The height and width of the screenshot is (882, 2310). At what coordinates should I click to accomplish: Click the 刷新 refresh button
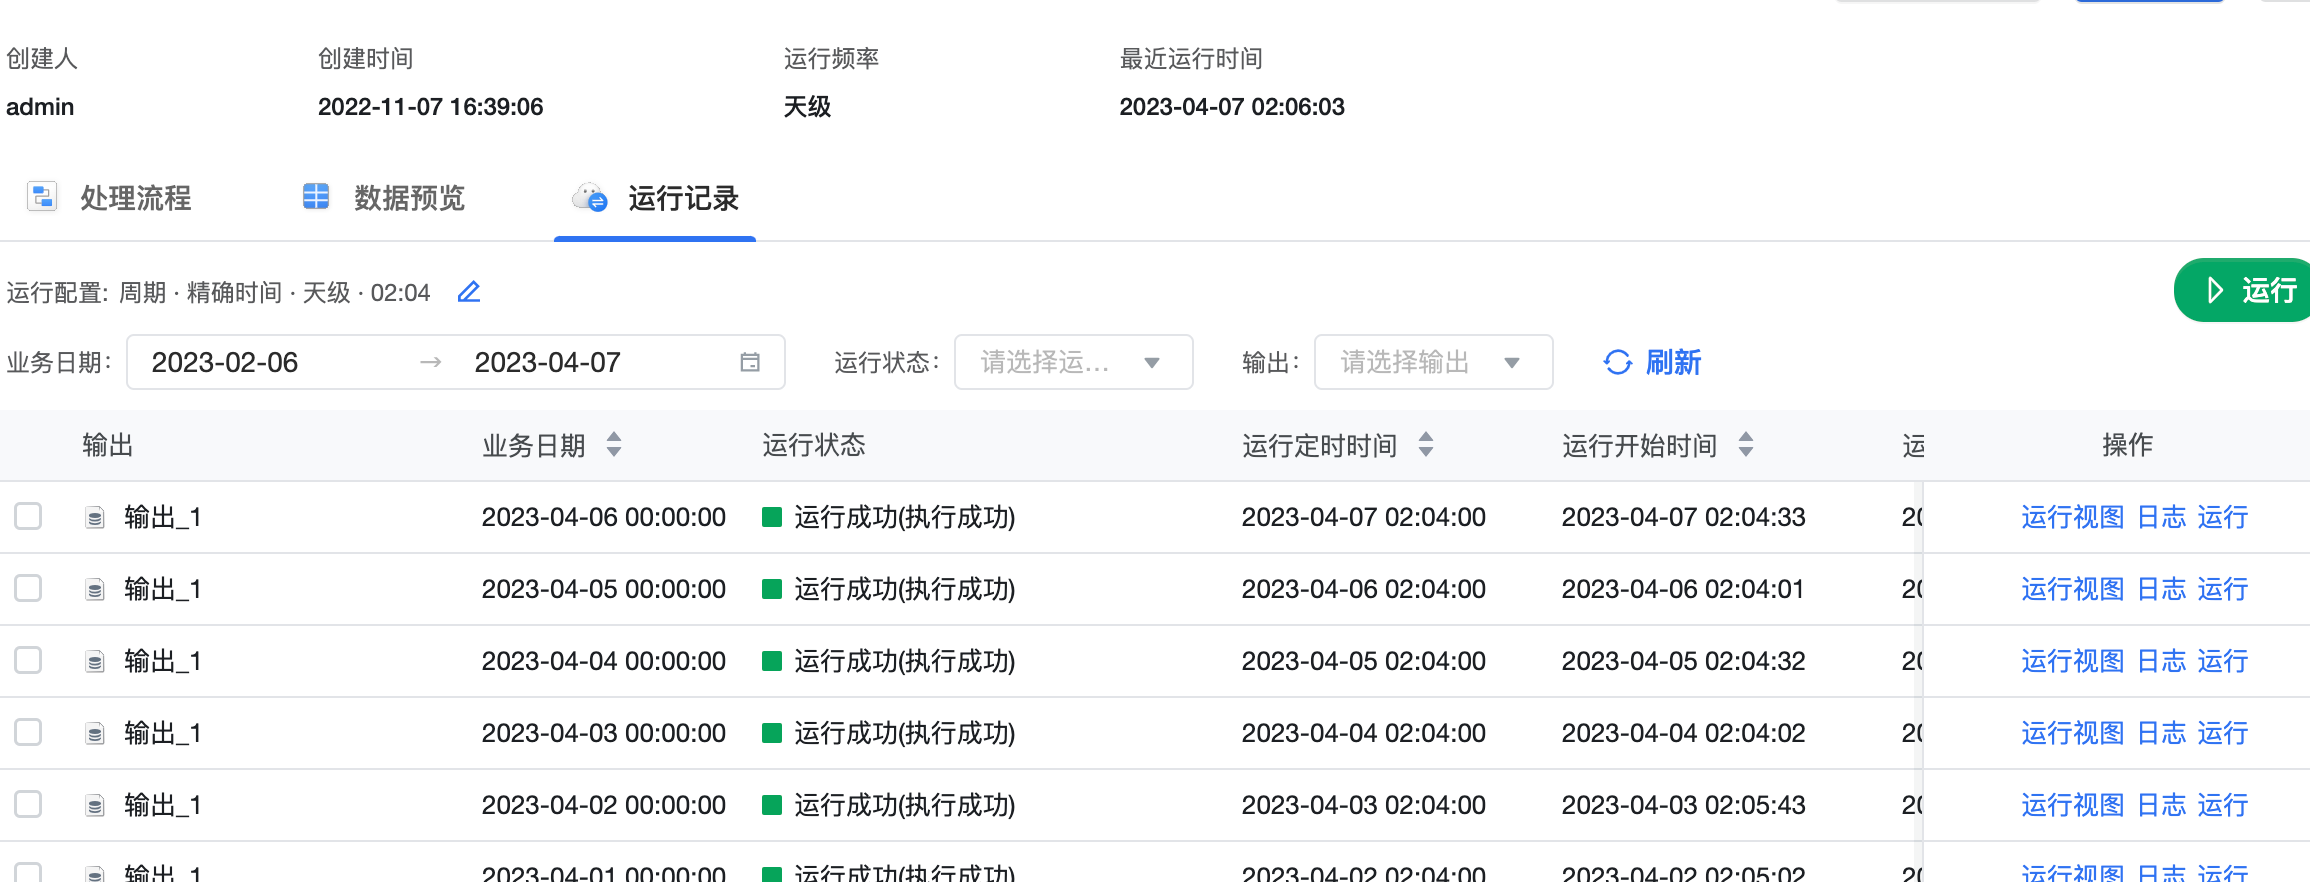[x=1652, y=362]
